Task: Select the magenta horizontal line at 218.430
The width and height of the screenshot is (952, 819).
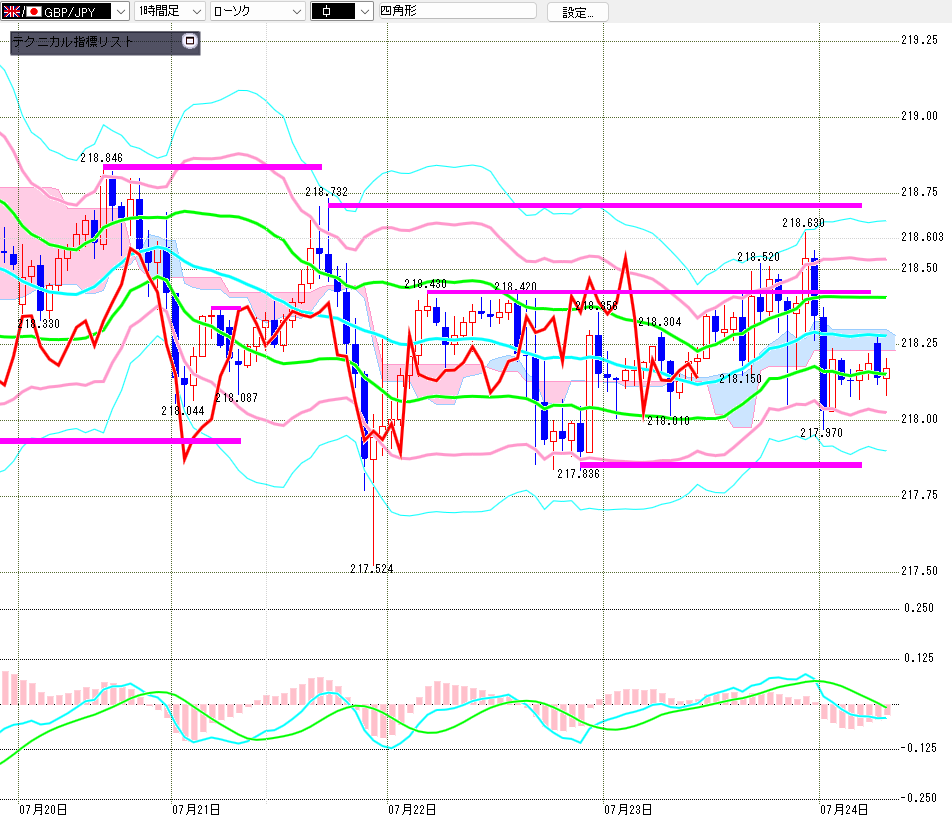Action: [x=649, y=292]
